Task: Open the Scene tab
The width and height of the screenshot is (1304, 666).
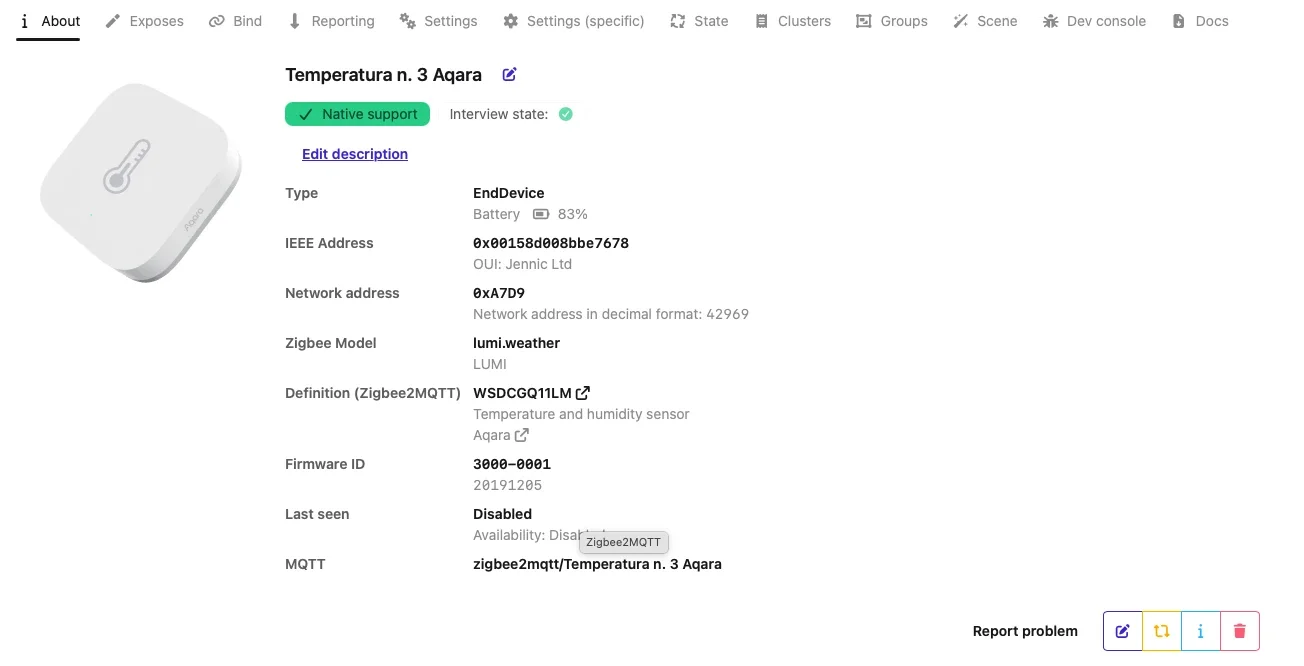Action: pyautogui.click(x=985, y=21)
